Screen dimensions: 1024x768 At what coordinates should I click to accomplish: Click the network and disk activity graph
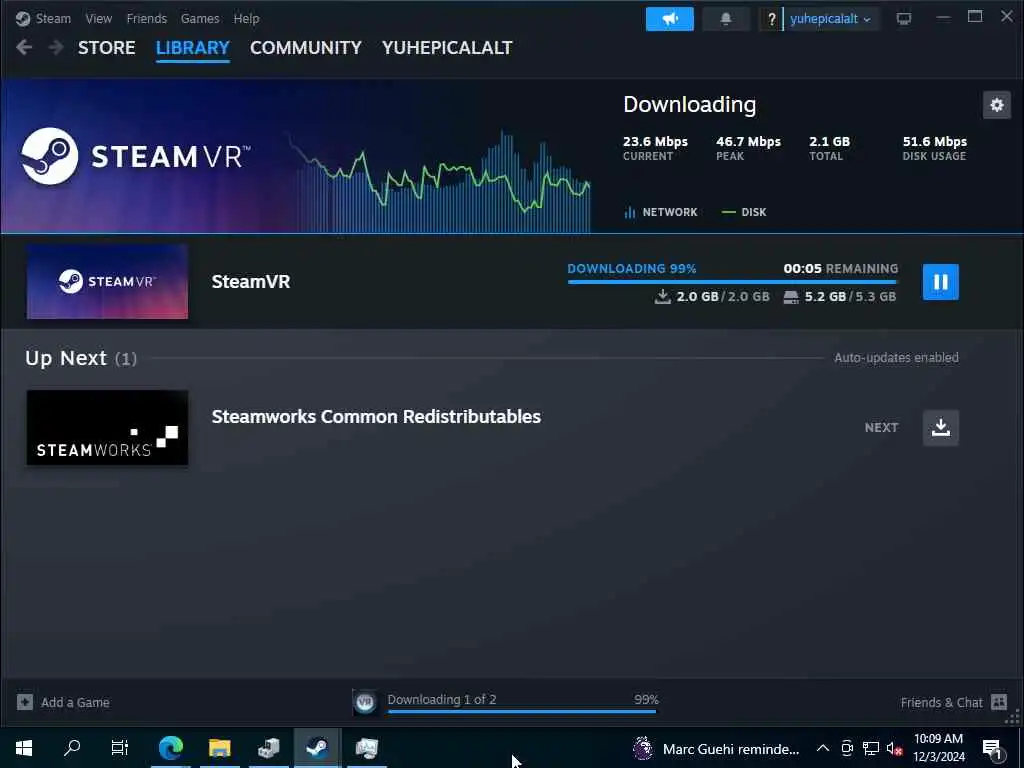click(x=439, y=182)
